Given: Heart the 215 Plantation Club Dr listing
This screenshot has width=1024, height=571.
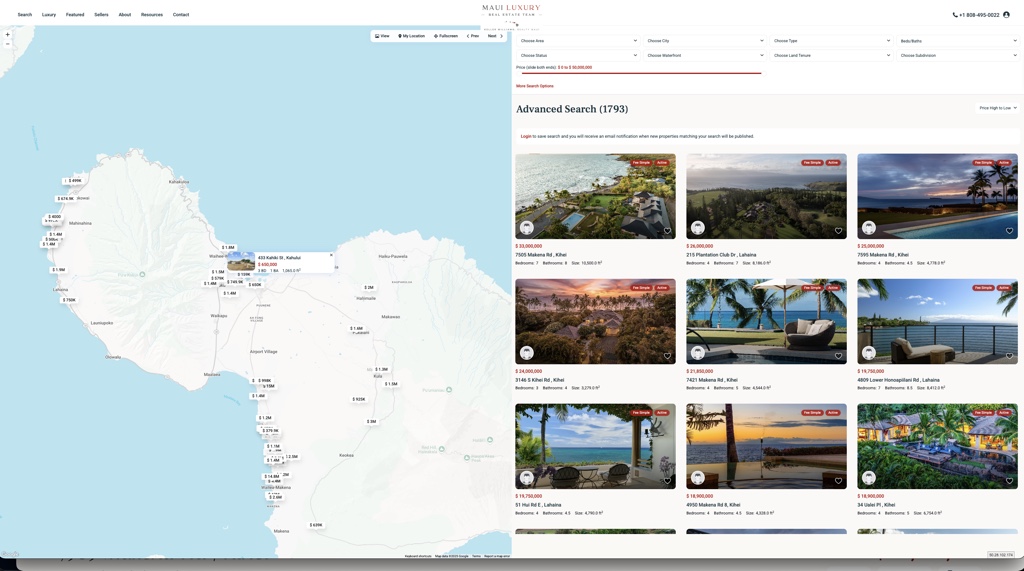Looking at the screenshot, I should [838, 231].
